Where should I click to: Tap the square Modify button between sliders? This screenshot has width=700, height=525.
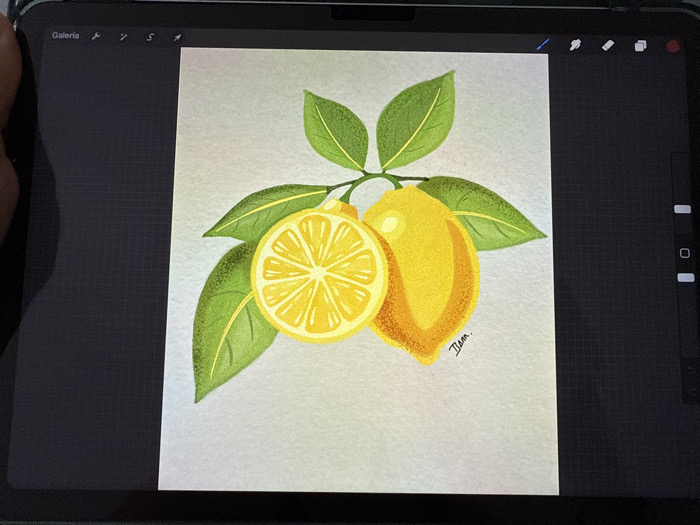(x=684, y=253)
